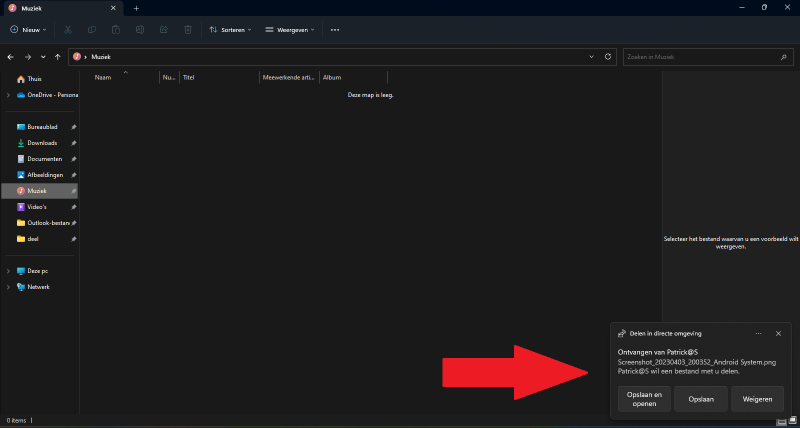
Task: Open Downloads in the sidebar
Action: click(x=42, y=143)
